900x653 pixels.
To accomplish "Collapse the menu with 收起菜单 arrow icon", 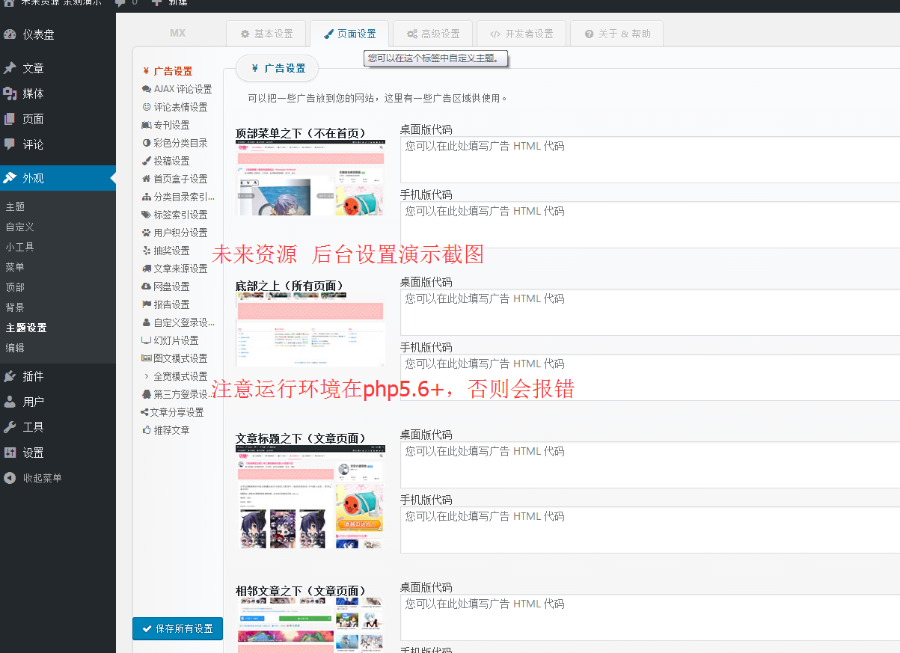I will [10, 478].
